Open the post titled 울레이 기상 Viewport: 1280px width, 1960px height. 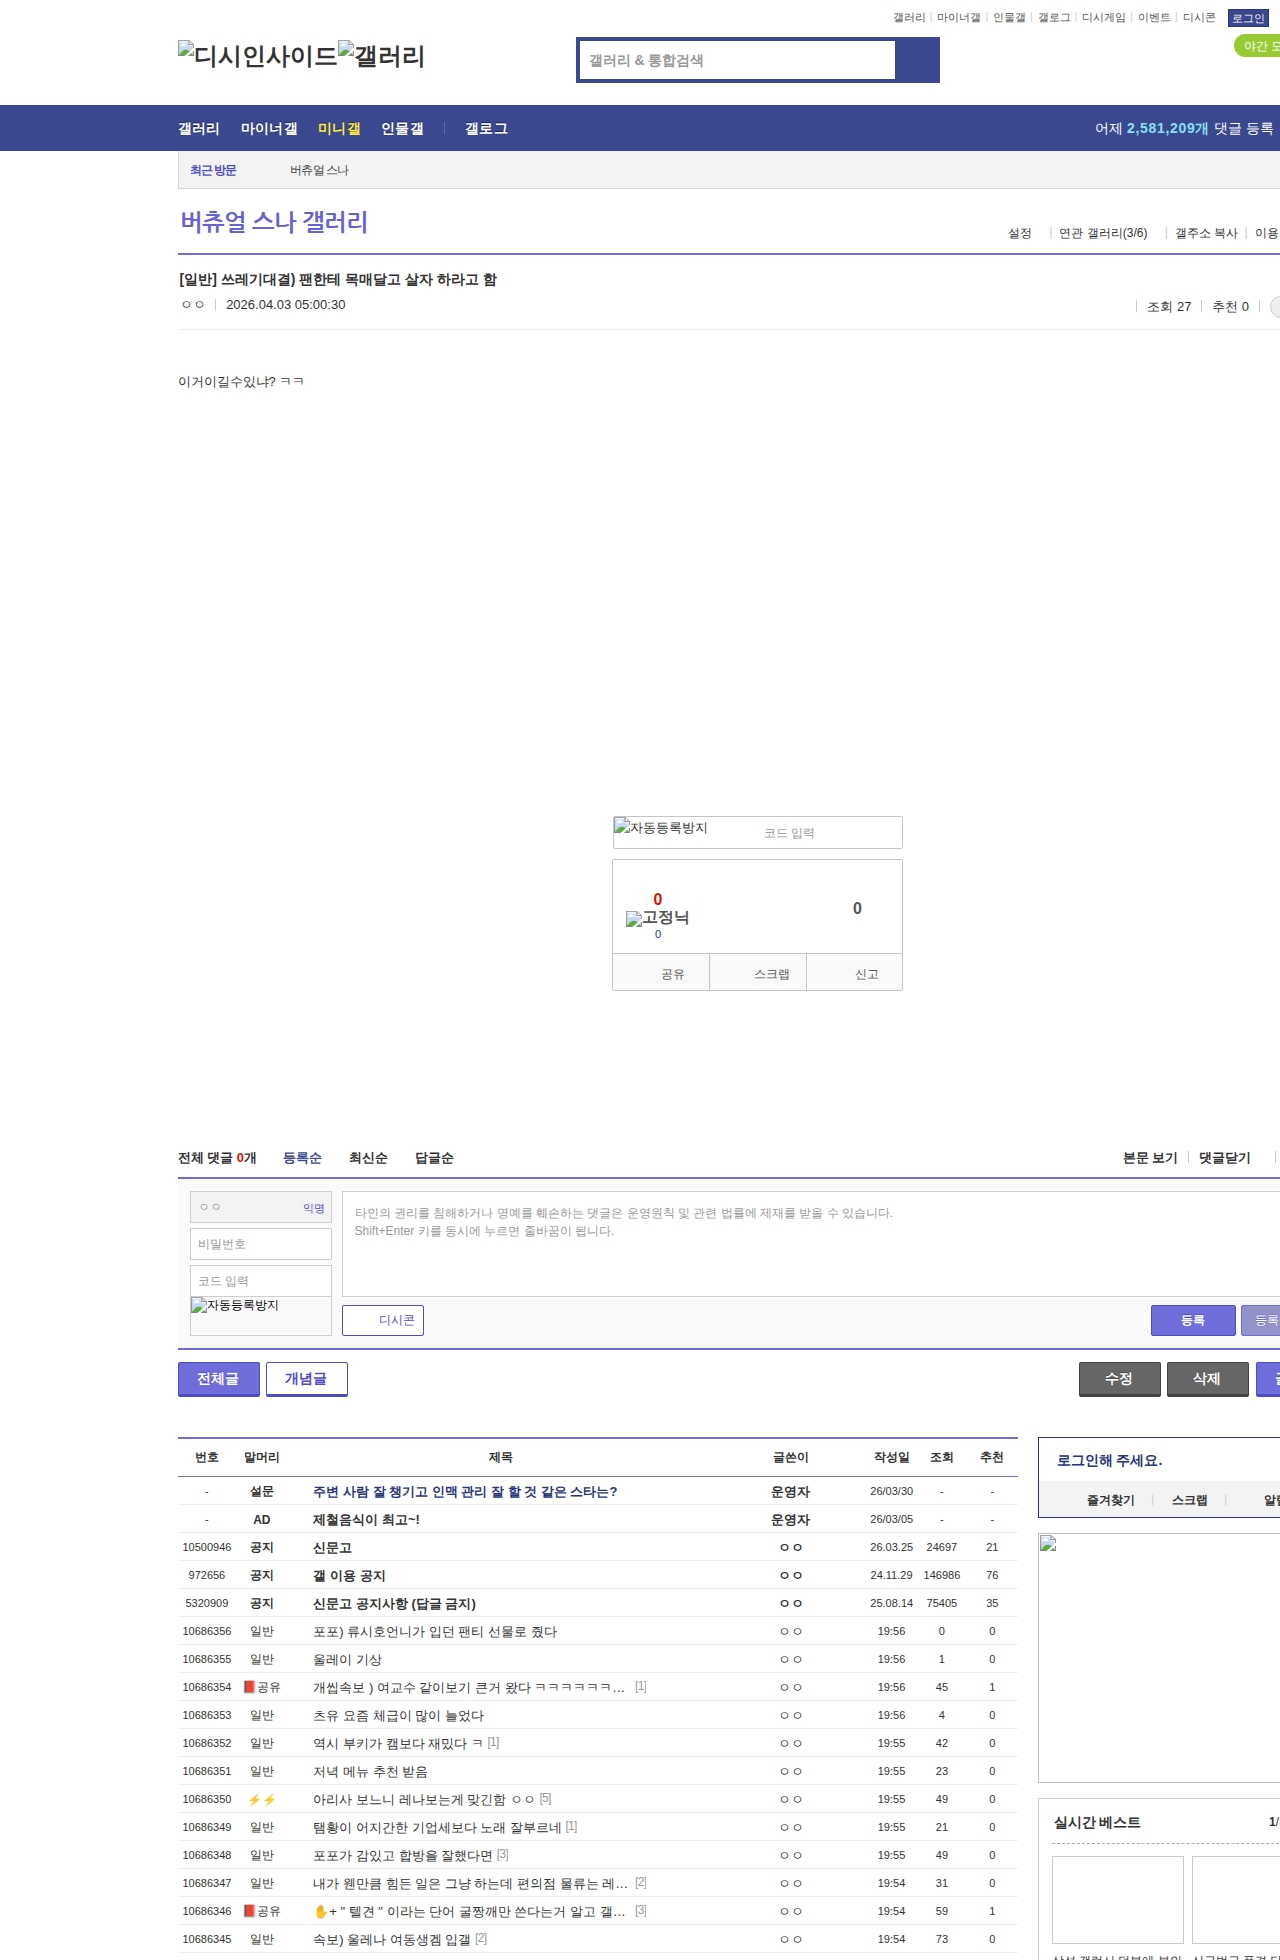tap(347, 1659)
